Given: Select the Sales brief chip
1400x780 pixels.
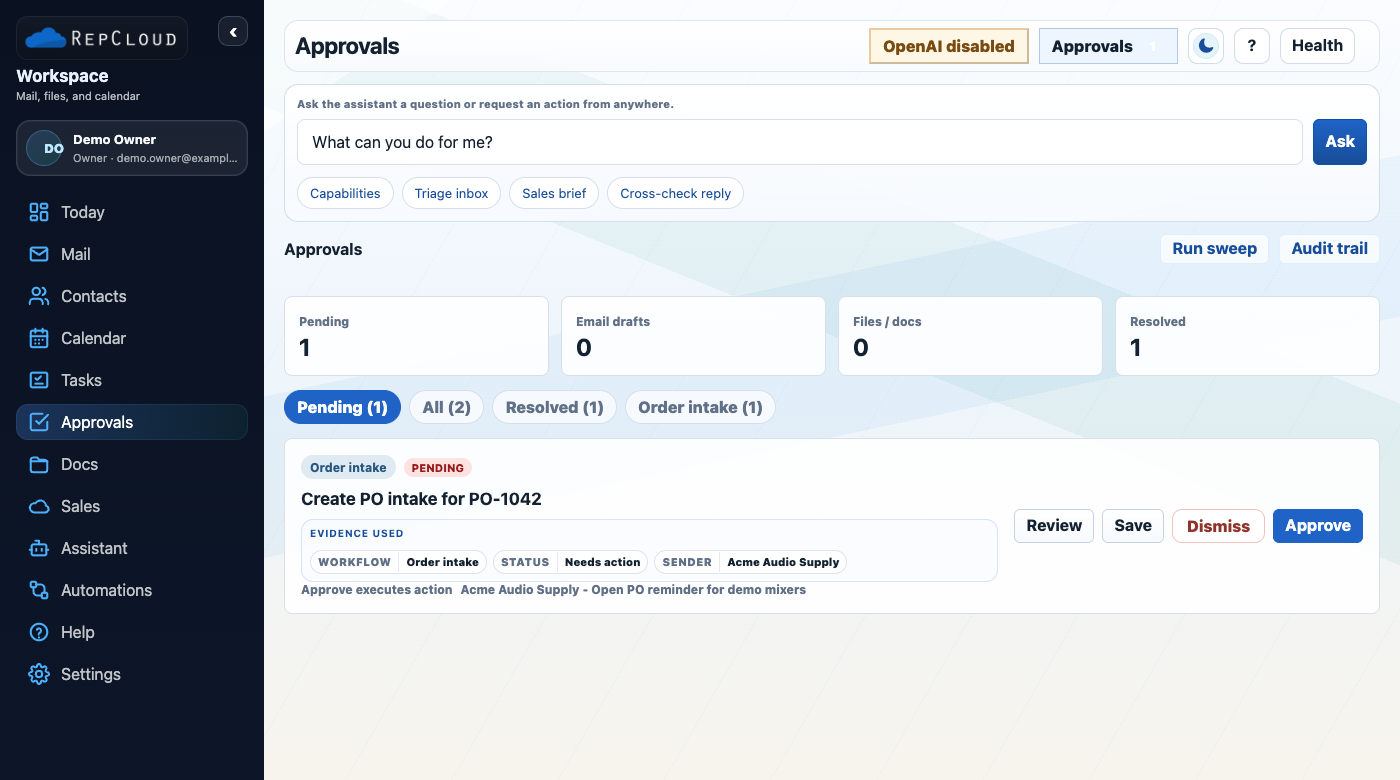Looking at the screenshot, I should coord(554,193).
